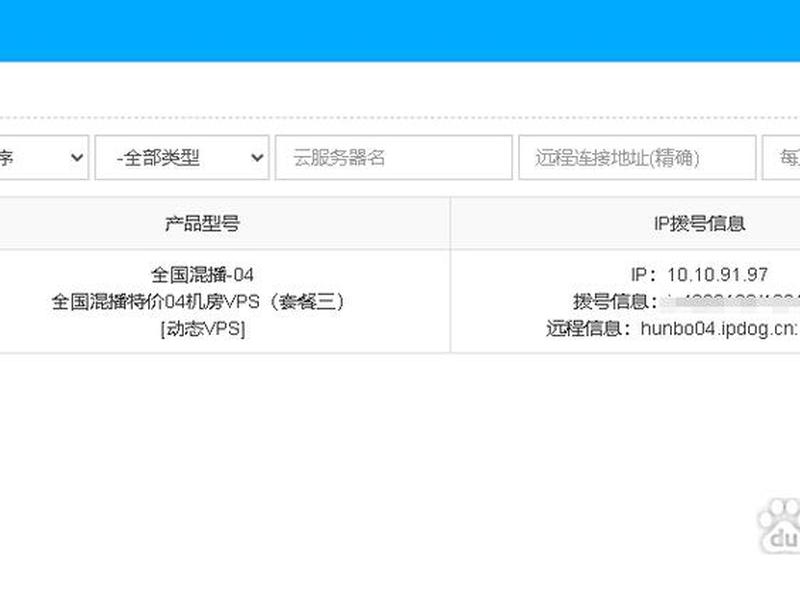Select the IP: 10.10.91.97 text
800x600 pixels.
[699, 275]
